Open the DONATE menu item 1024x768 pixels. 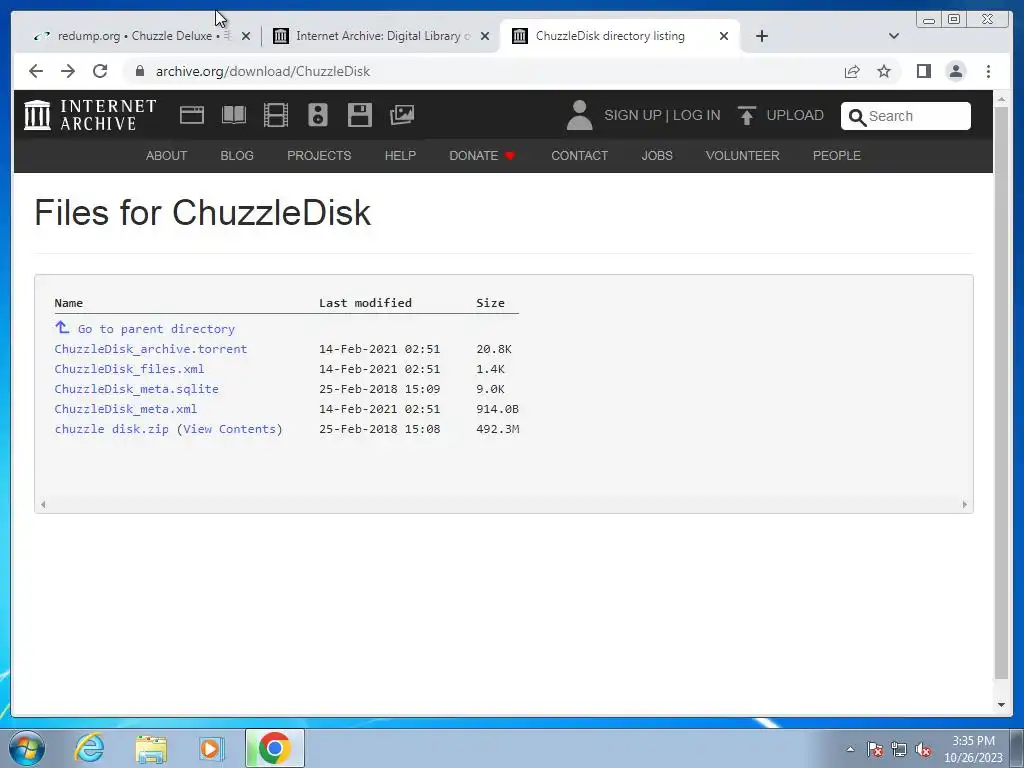click(482, 155)
